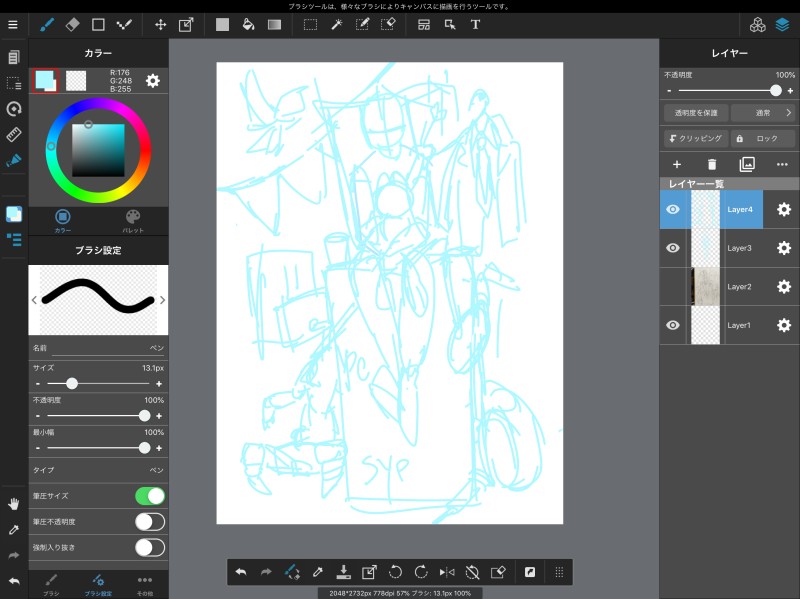Select the Move tool
Image resolution: width=800 pixels, height=599 pixels.
(x=160, y=24)
